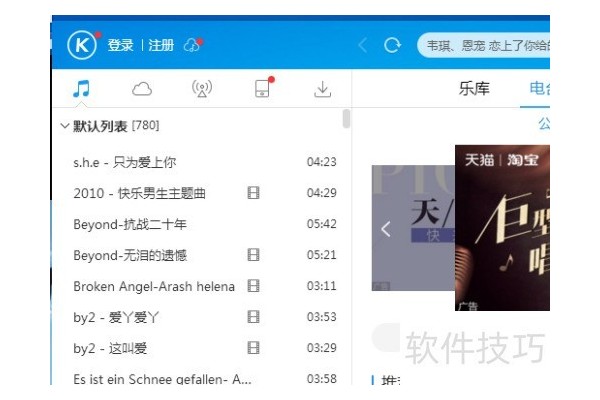Click previous banner arrow on carousel
This screenshot has width=600, height=400.
[x=386, y=229]
